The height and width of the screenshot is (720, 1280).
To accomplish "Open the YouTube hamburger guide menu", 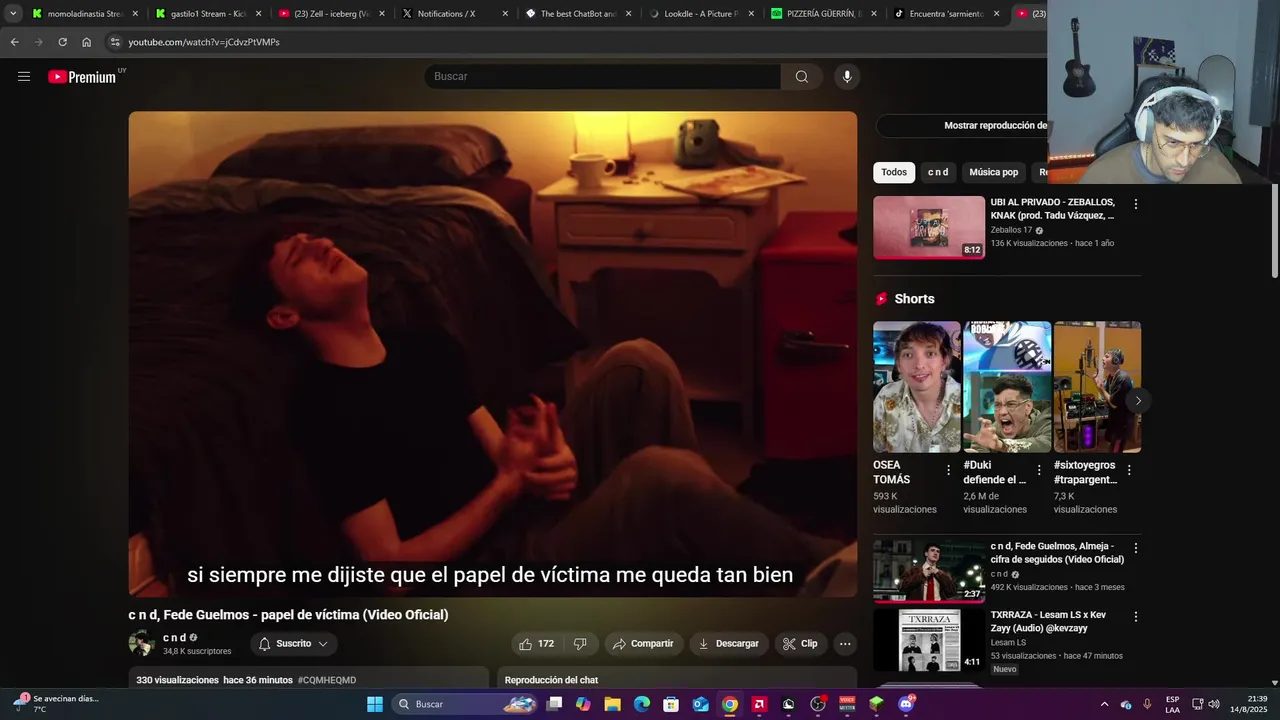I will (x=24, y=76).
